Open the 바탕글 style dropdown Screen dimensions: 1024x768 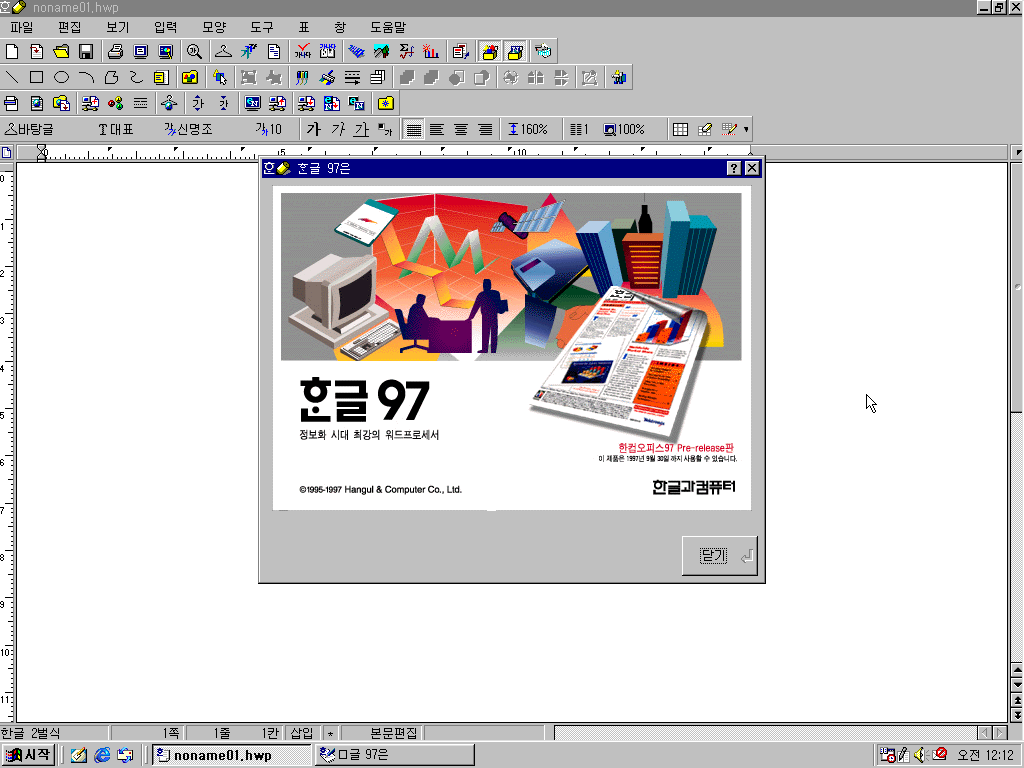[x=29, y=129]
